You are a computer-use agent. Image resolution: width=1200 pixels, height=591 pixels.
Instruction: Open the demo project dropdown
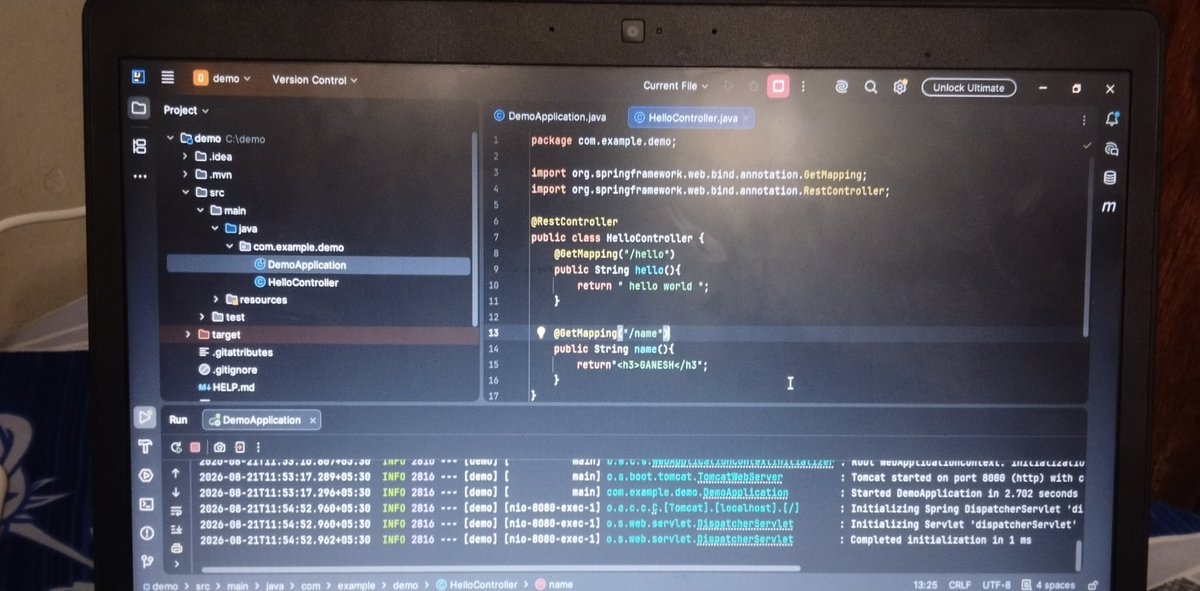point(222,78)
